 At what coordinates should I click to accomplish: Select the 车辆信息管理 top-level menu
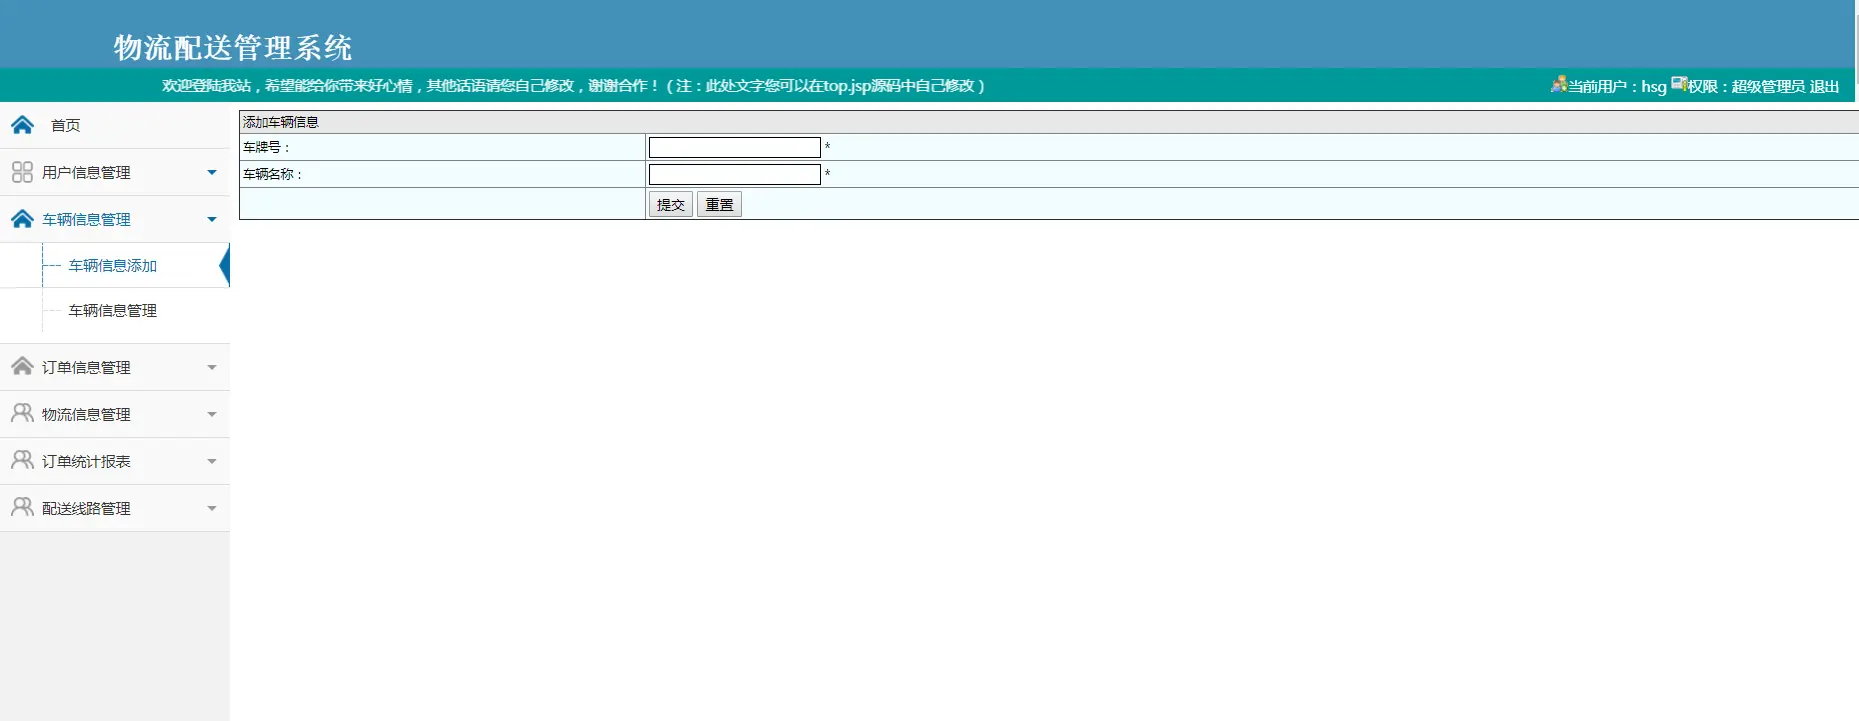click(x=115, y=219)
